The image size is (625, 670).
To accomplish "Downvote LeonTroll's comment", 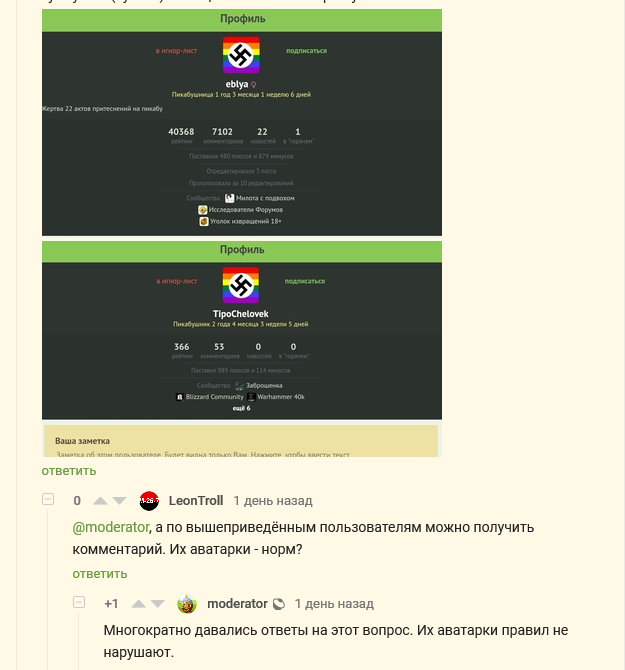I will [x=119, y=501].
